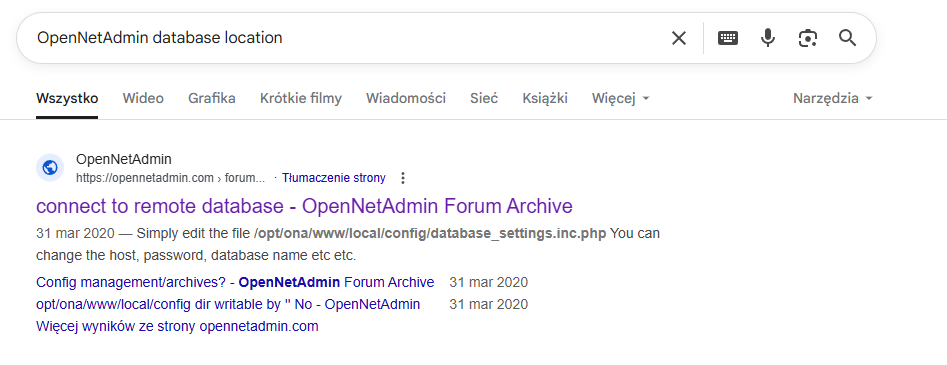Screen dimensions: 947x365
Task: Switch to the Grafika tab
Action: [211, 98]
